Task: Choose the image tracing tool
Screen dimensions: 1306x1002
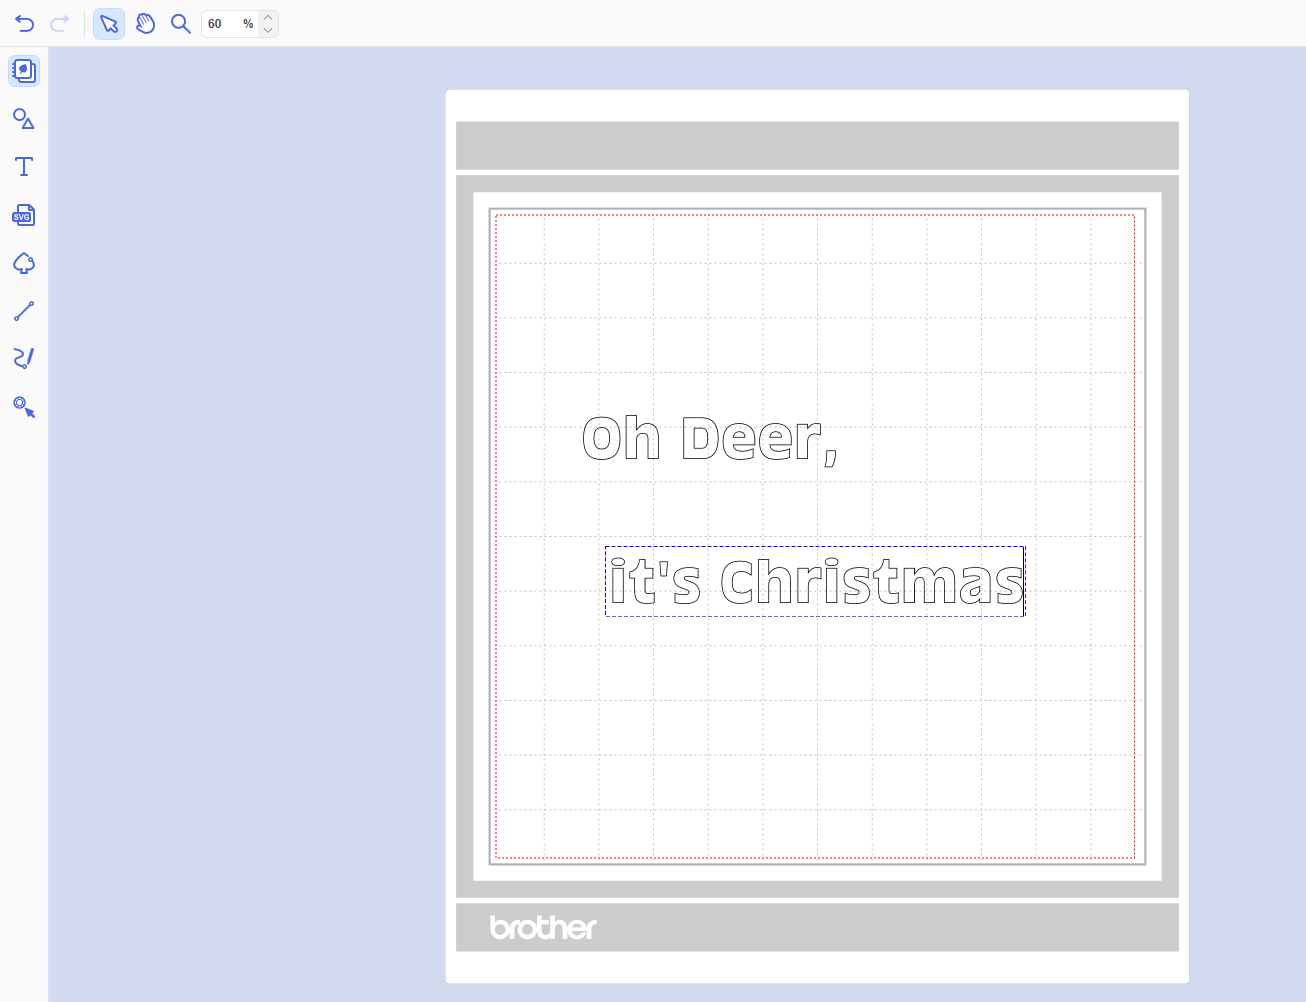Action: click(x=24, y=263)
